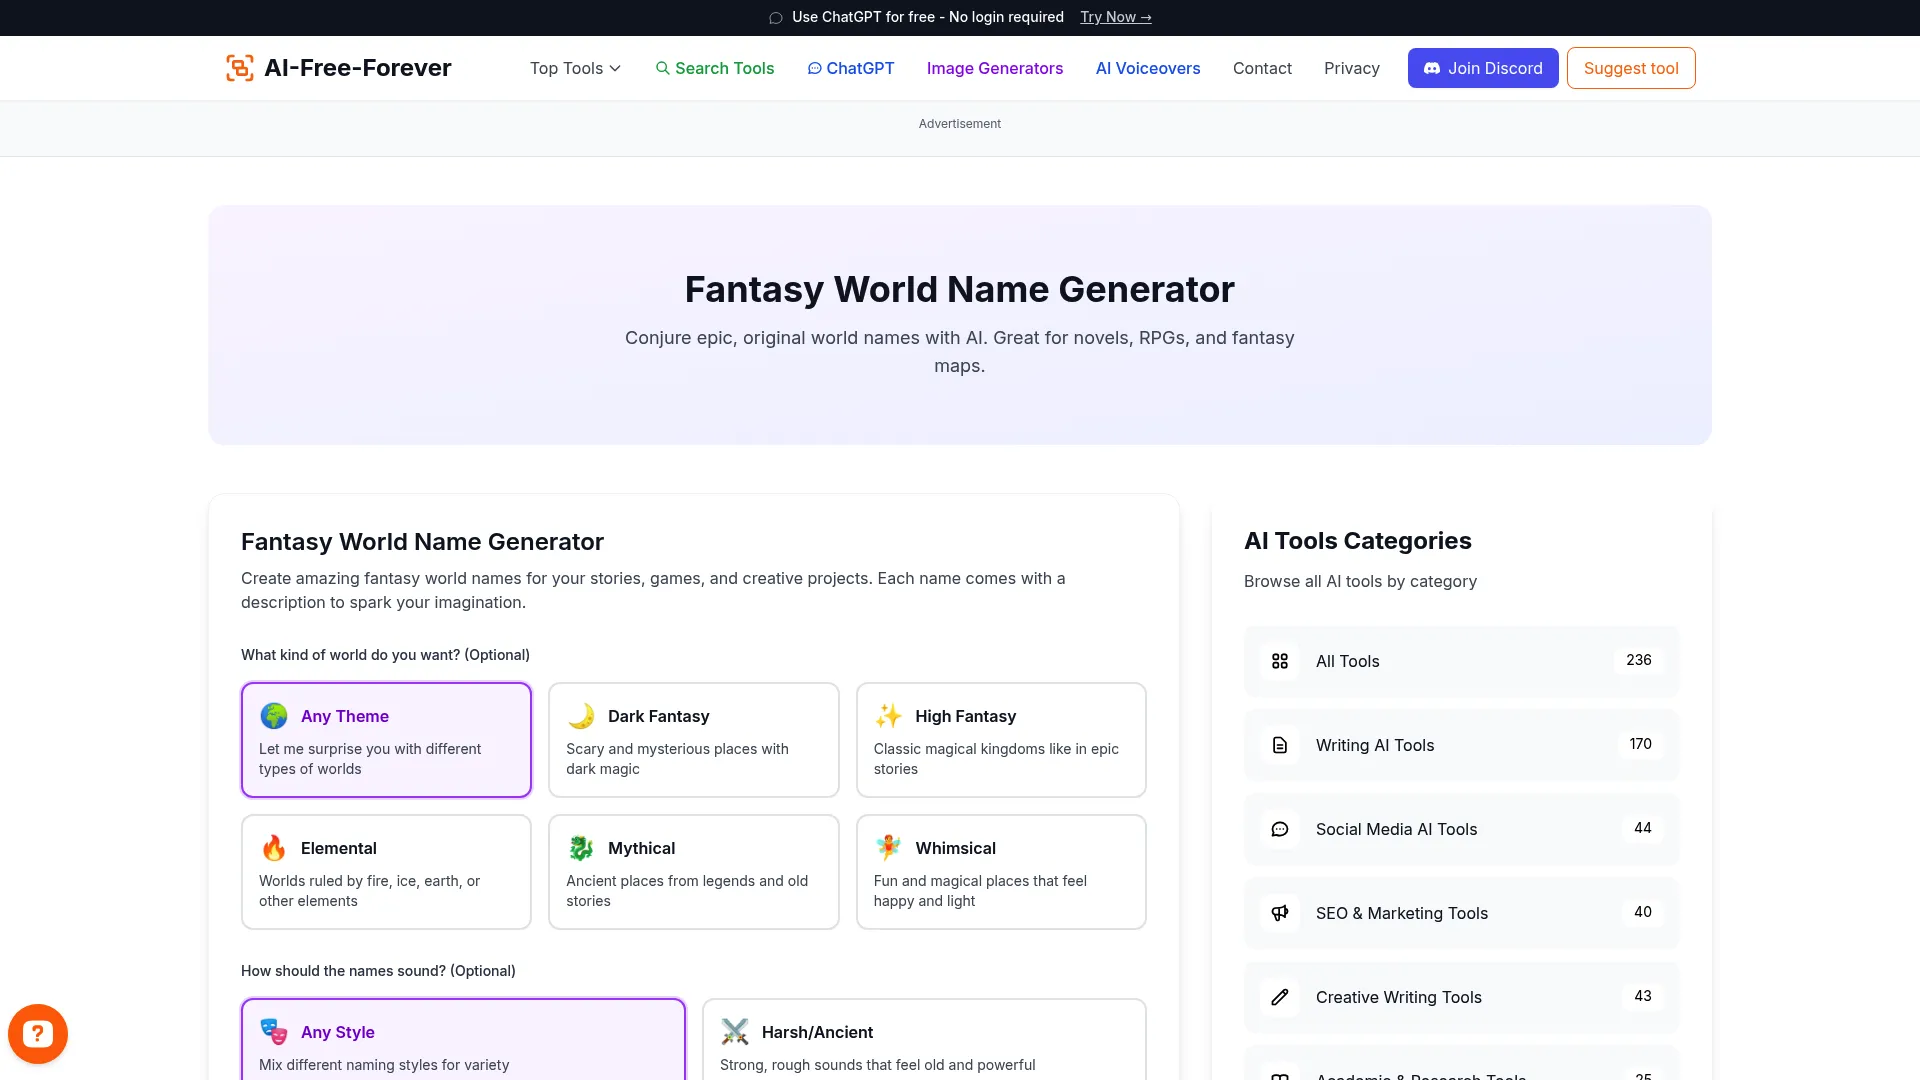Click the grid icon beside All Tools
Image resolution: width=1920 pixels, height=1080 pixels.
[x=1279, y=661]
